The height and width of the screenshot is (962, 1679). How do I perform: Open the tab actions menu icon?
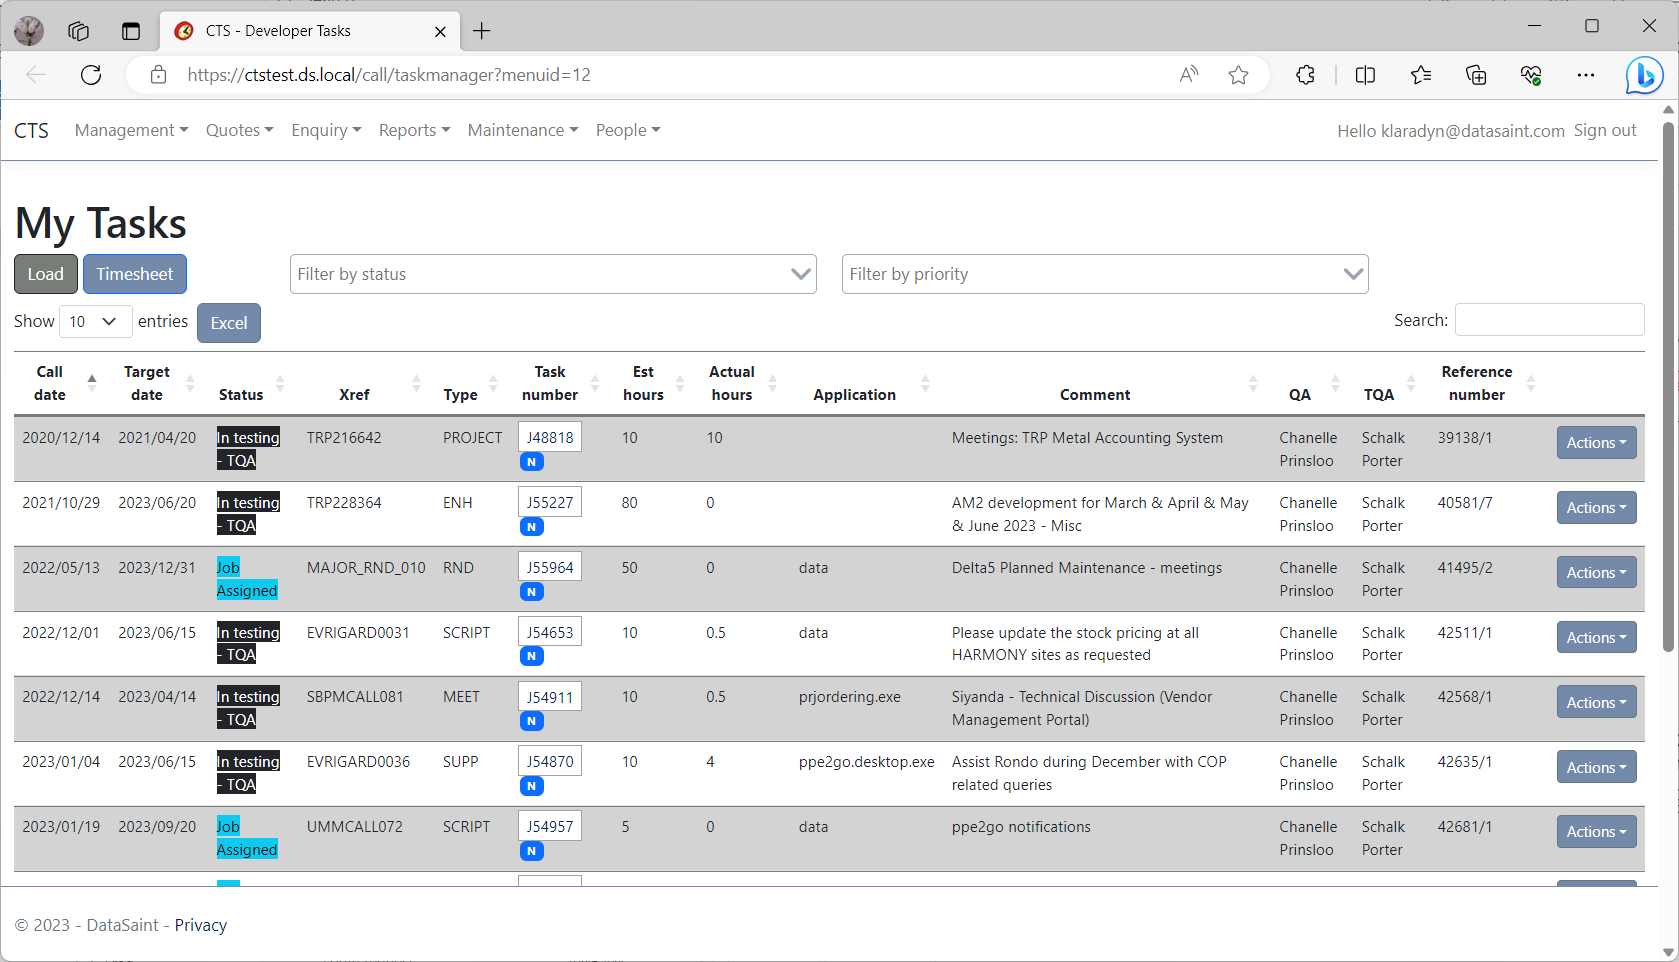(131, 31)
